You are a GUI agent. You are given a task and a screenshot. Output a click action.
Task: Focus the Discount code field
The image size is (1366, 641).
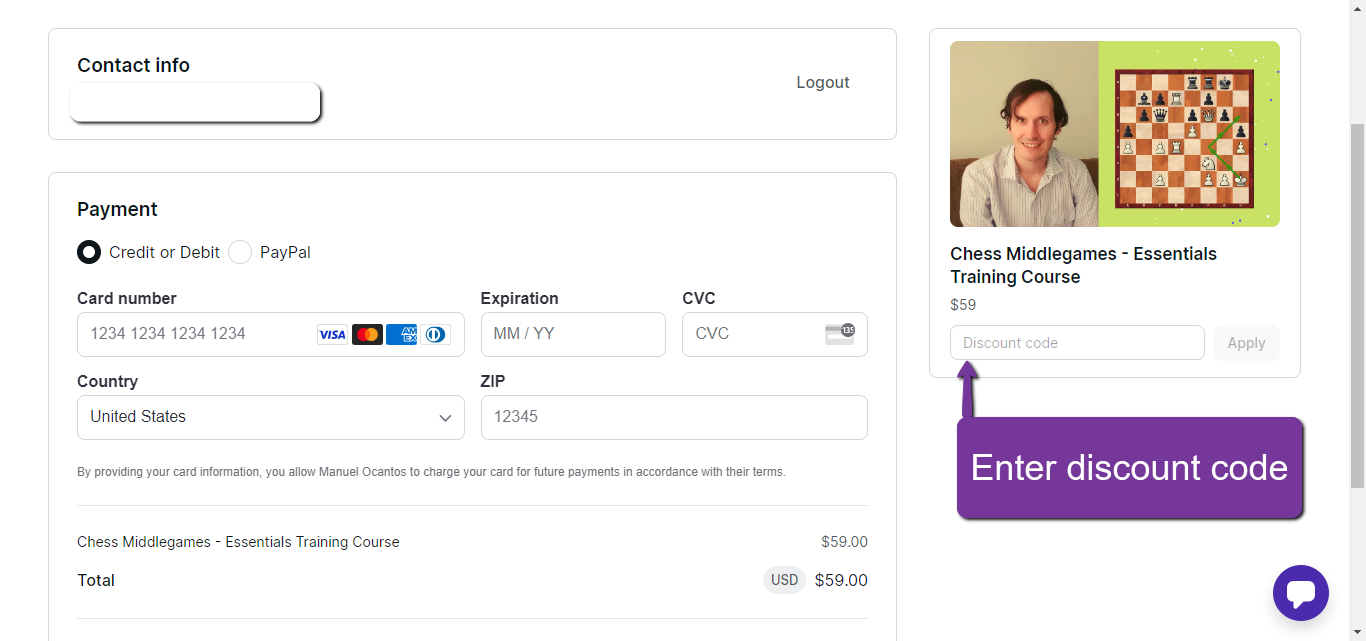(x=1077, y=343)
